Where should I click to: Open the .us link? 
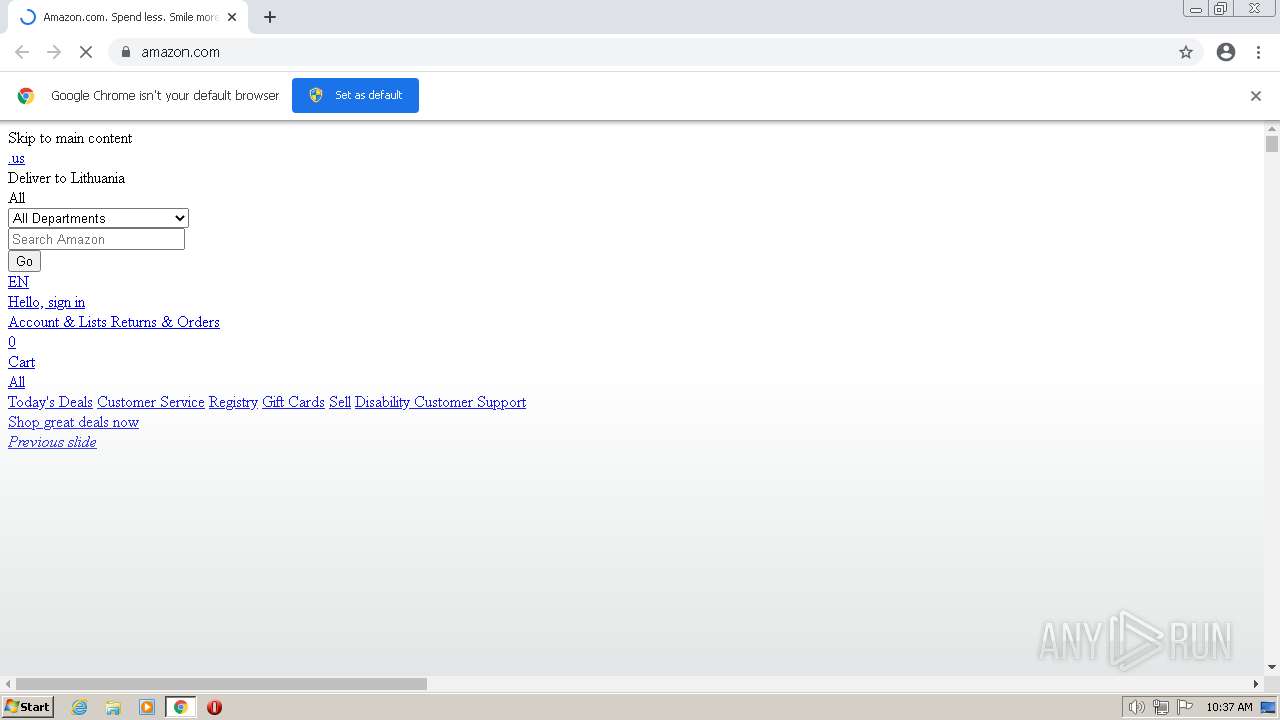coord(16,158)
